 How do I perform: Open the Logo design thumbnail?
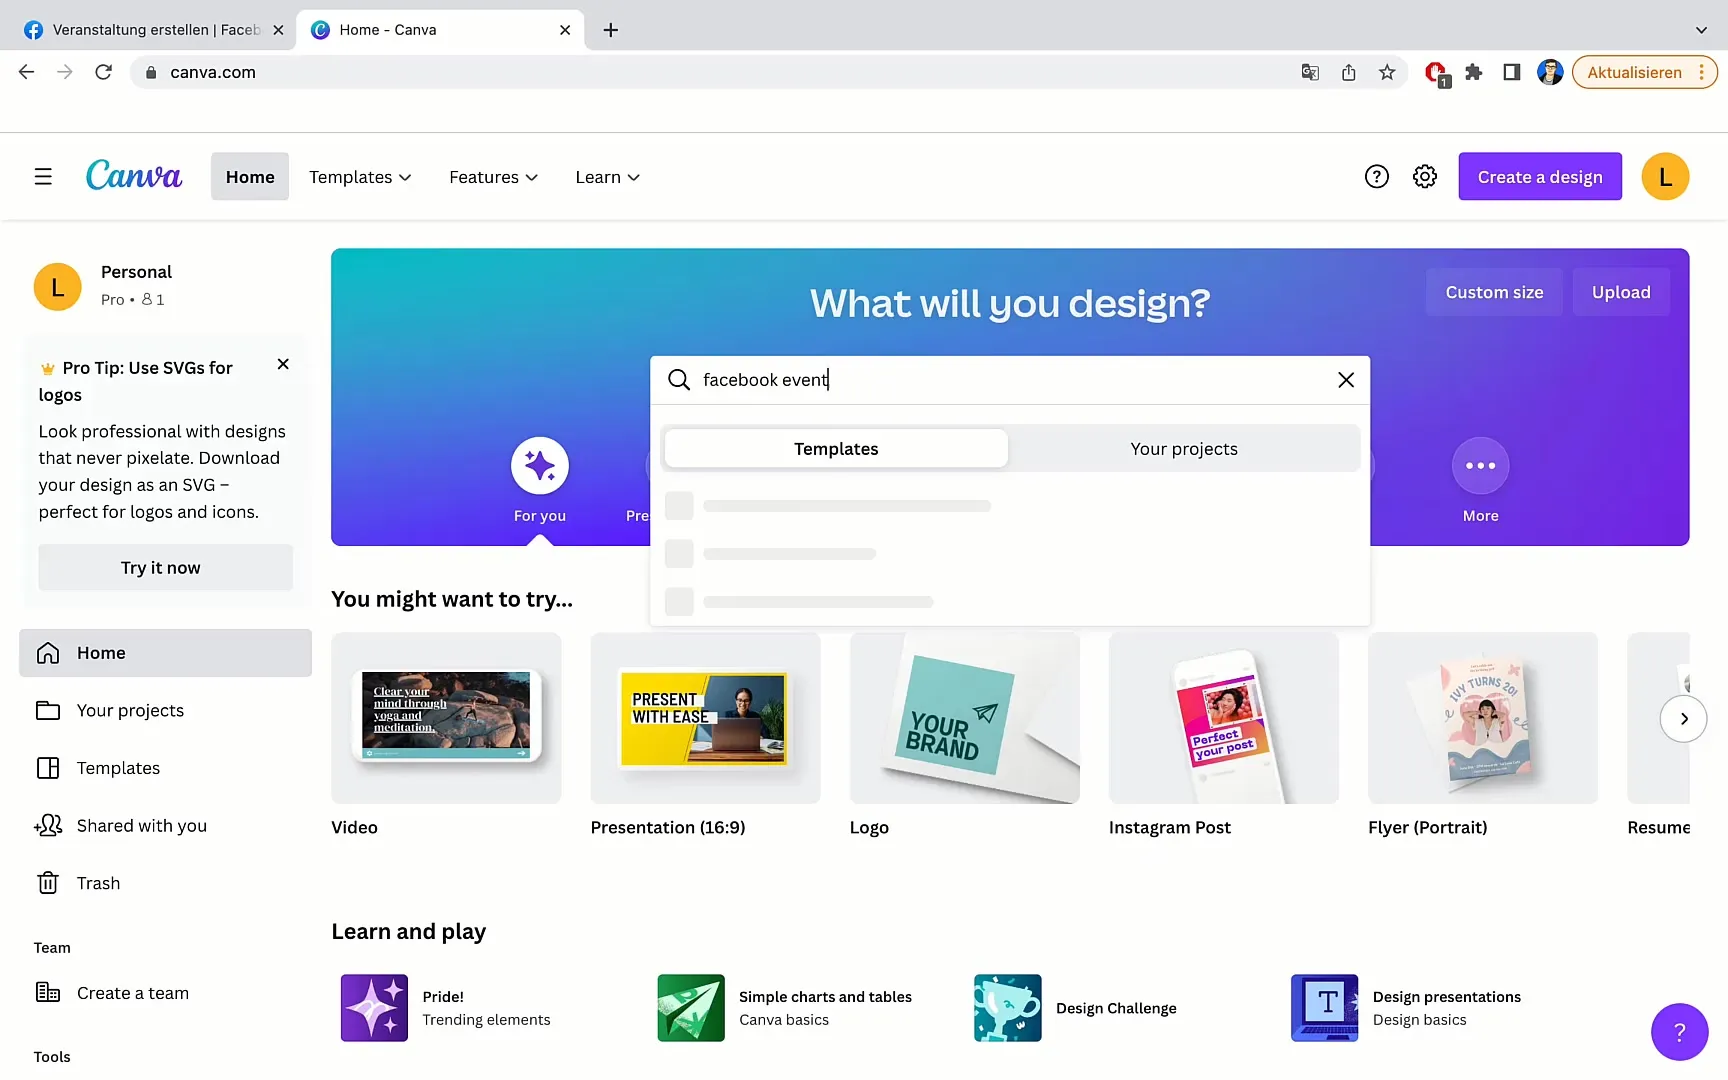[x=964, y=718]
